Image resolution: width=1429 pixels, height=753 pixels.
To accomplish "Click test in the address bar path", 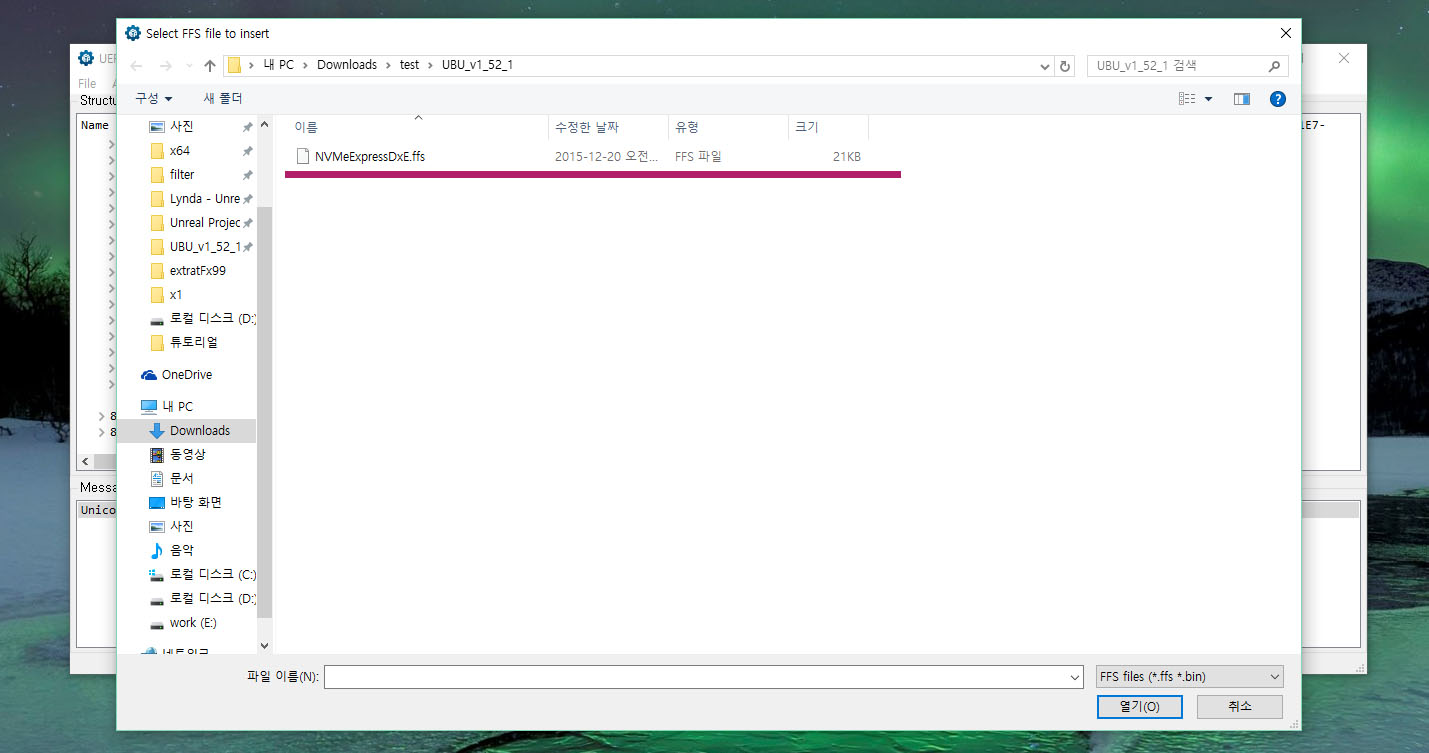I will pyautogui.click(x=409, y=65).
